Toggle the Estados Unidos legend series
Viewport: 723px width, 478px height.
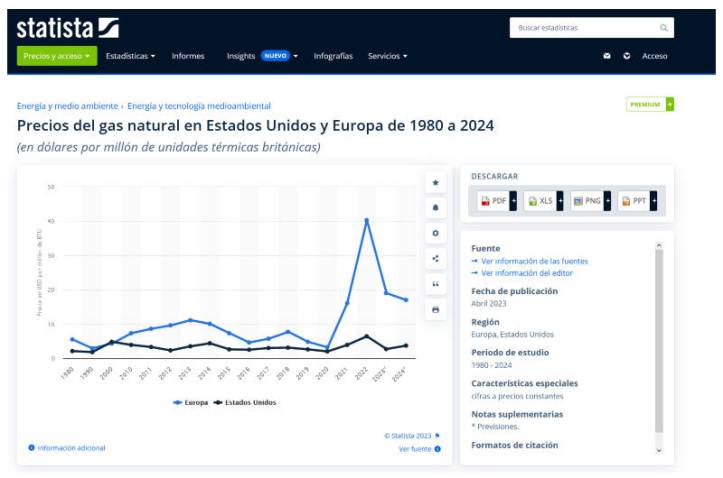tap(243, 402)
